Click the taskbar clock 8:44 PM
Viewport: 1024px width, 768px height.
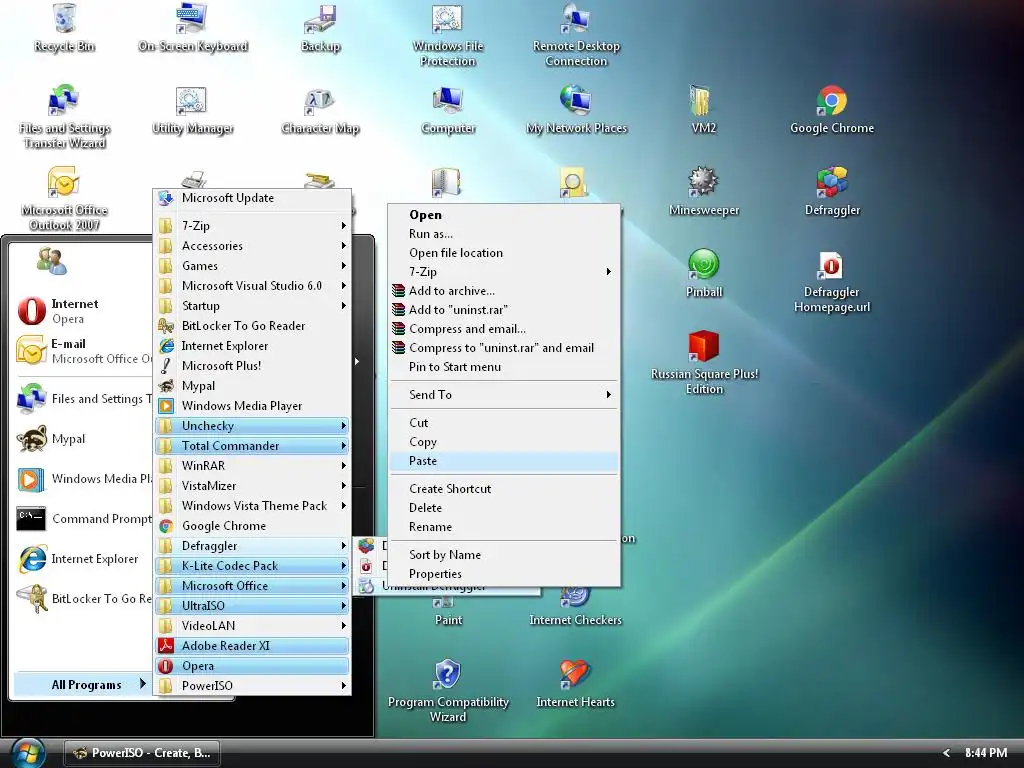tap(985, 753)
